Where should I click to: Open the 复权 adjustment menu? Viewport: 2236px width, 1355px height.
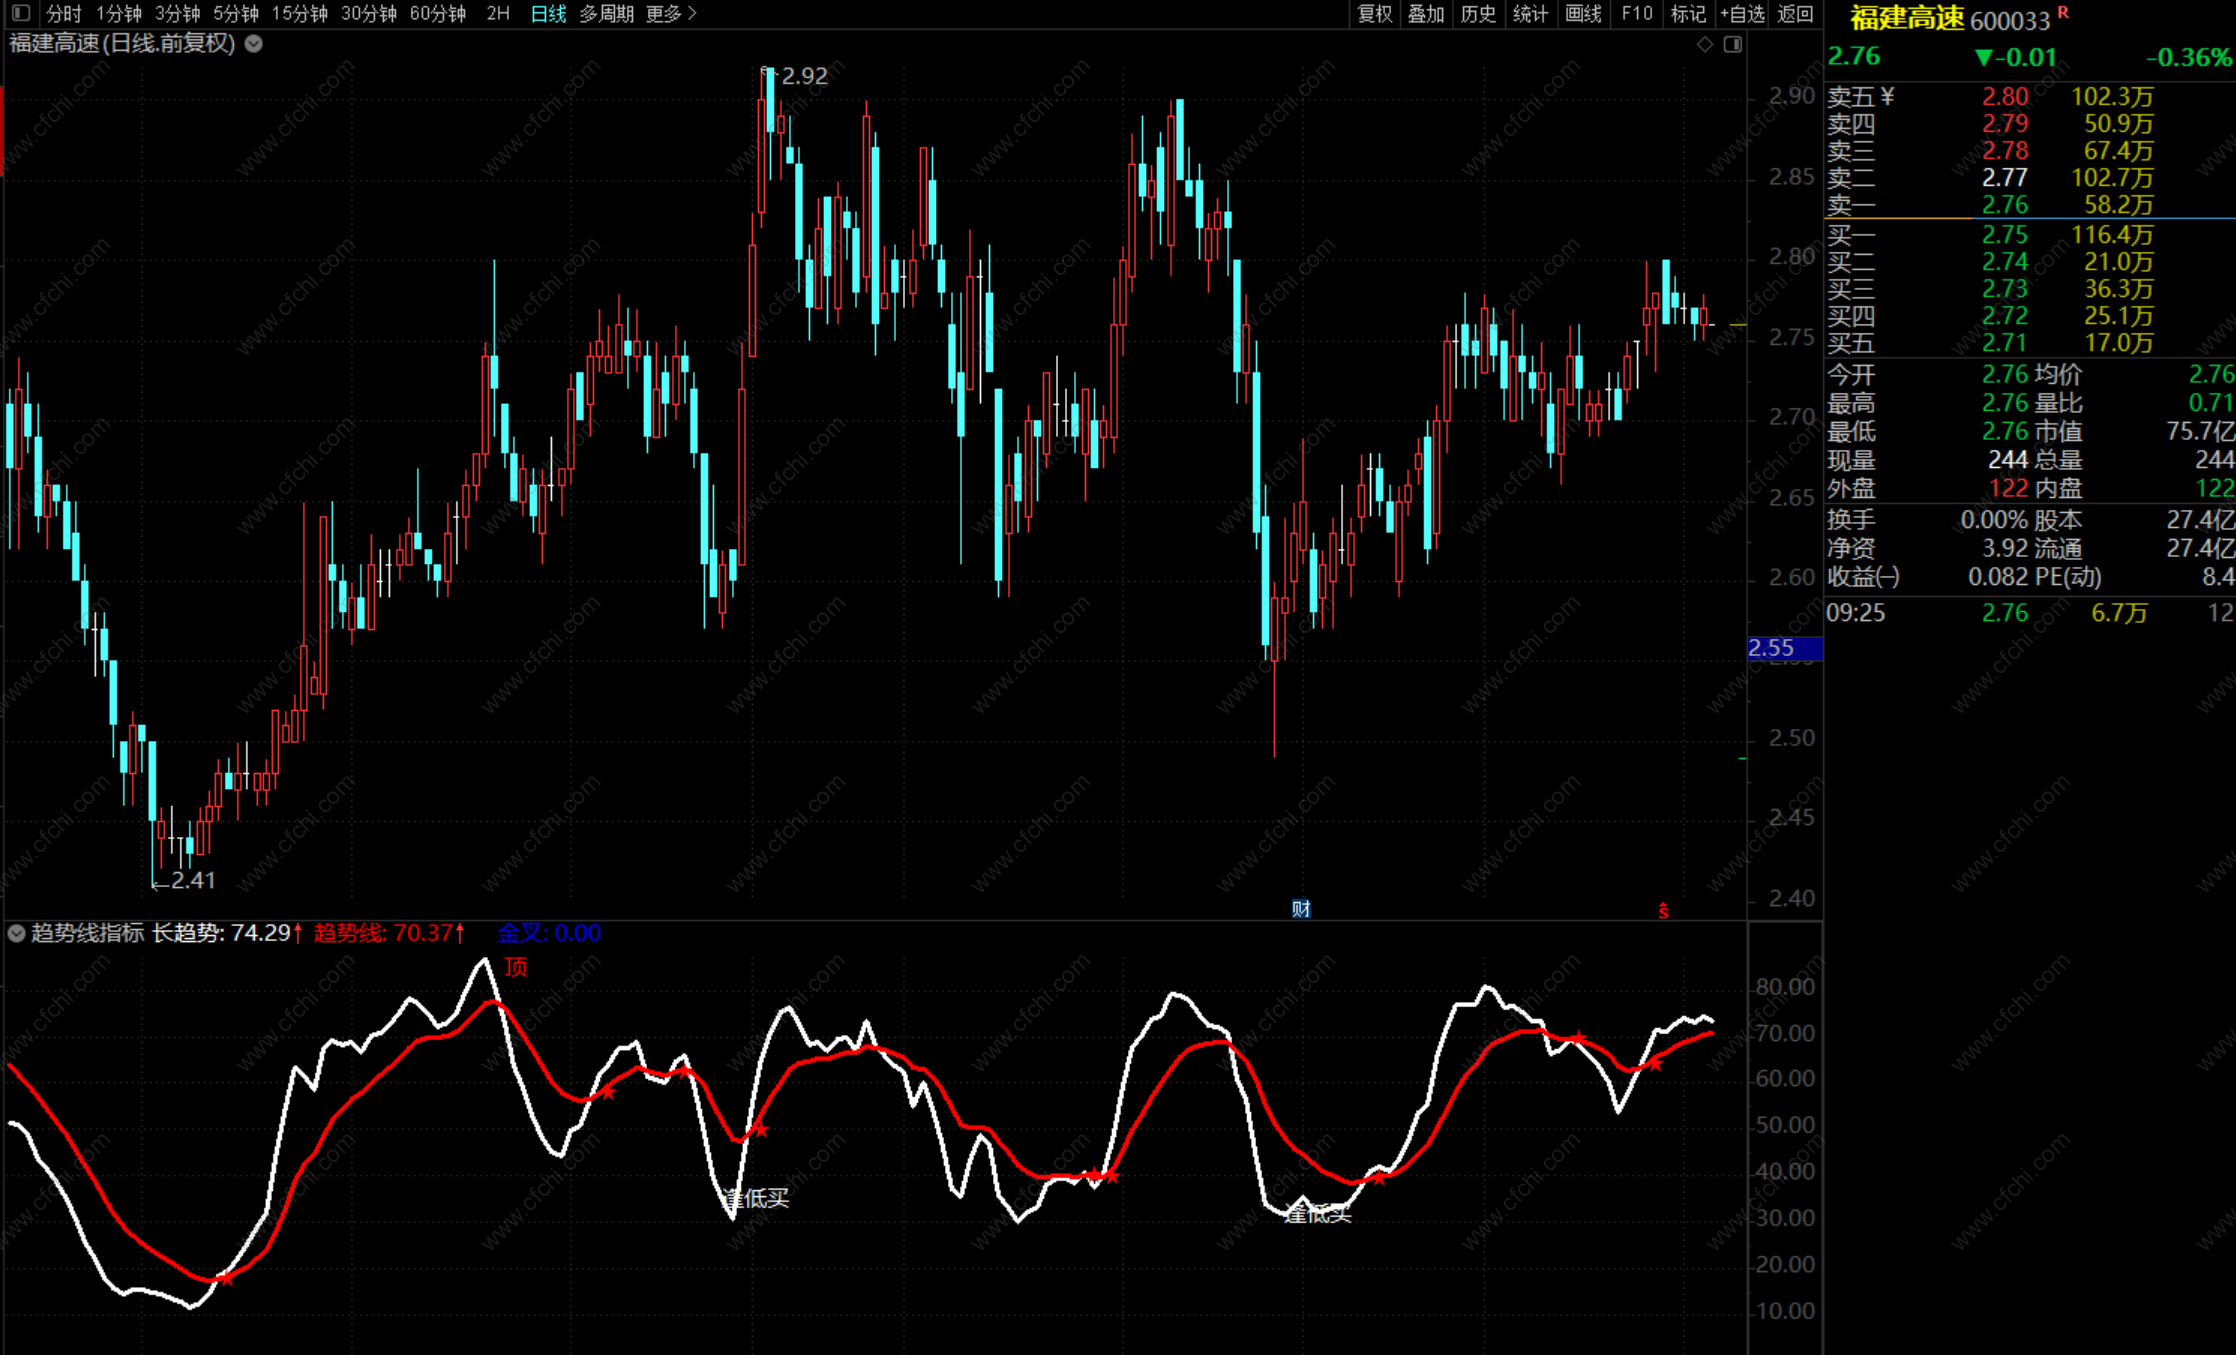pyautogui.click(x=1374, y=13)
